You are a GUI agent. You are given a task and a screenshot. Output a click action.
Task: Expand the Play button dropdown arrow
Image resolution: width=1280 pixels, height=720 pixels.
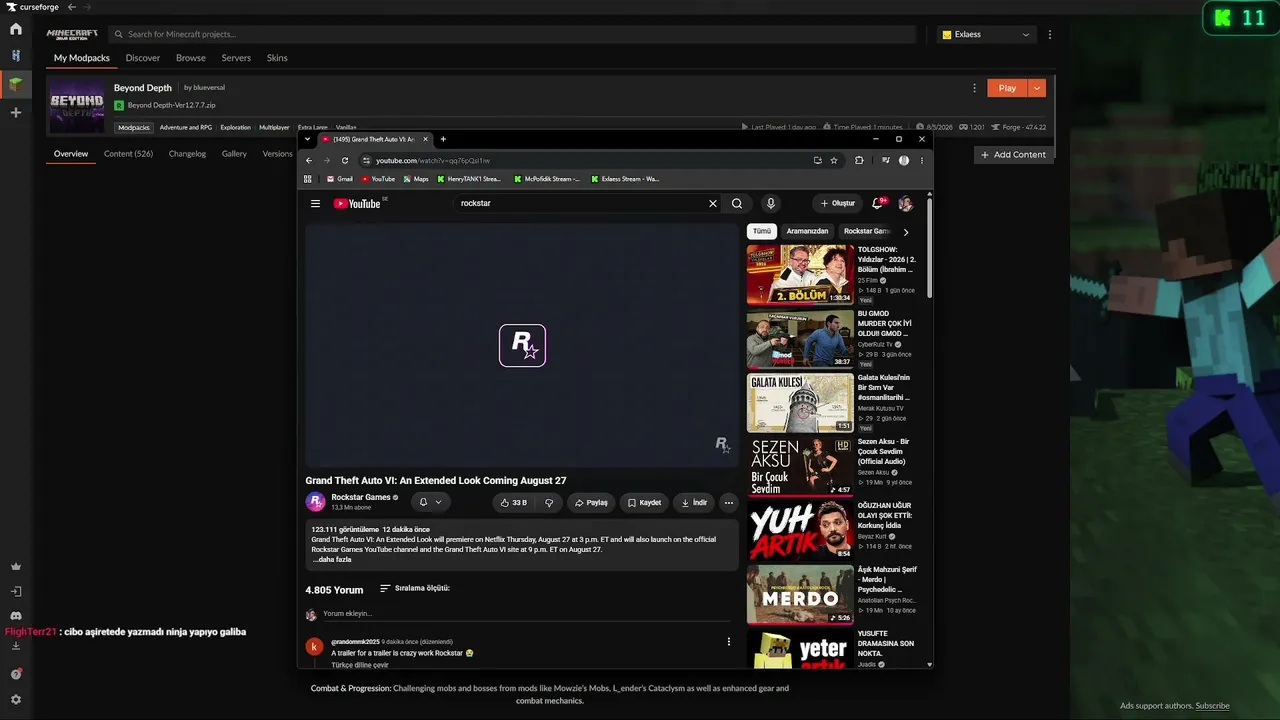1037,88
